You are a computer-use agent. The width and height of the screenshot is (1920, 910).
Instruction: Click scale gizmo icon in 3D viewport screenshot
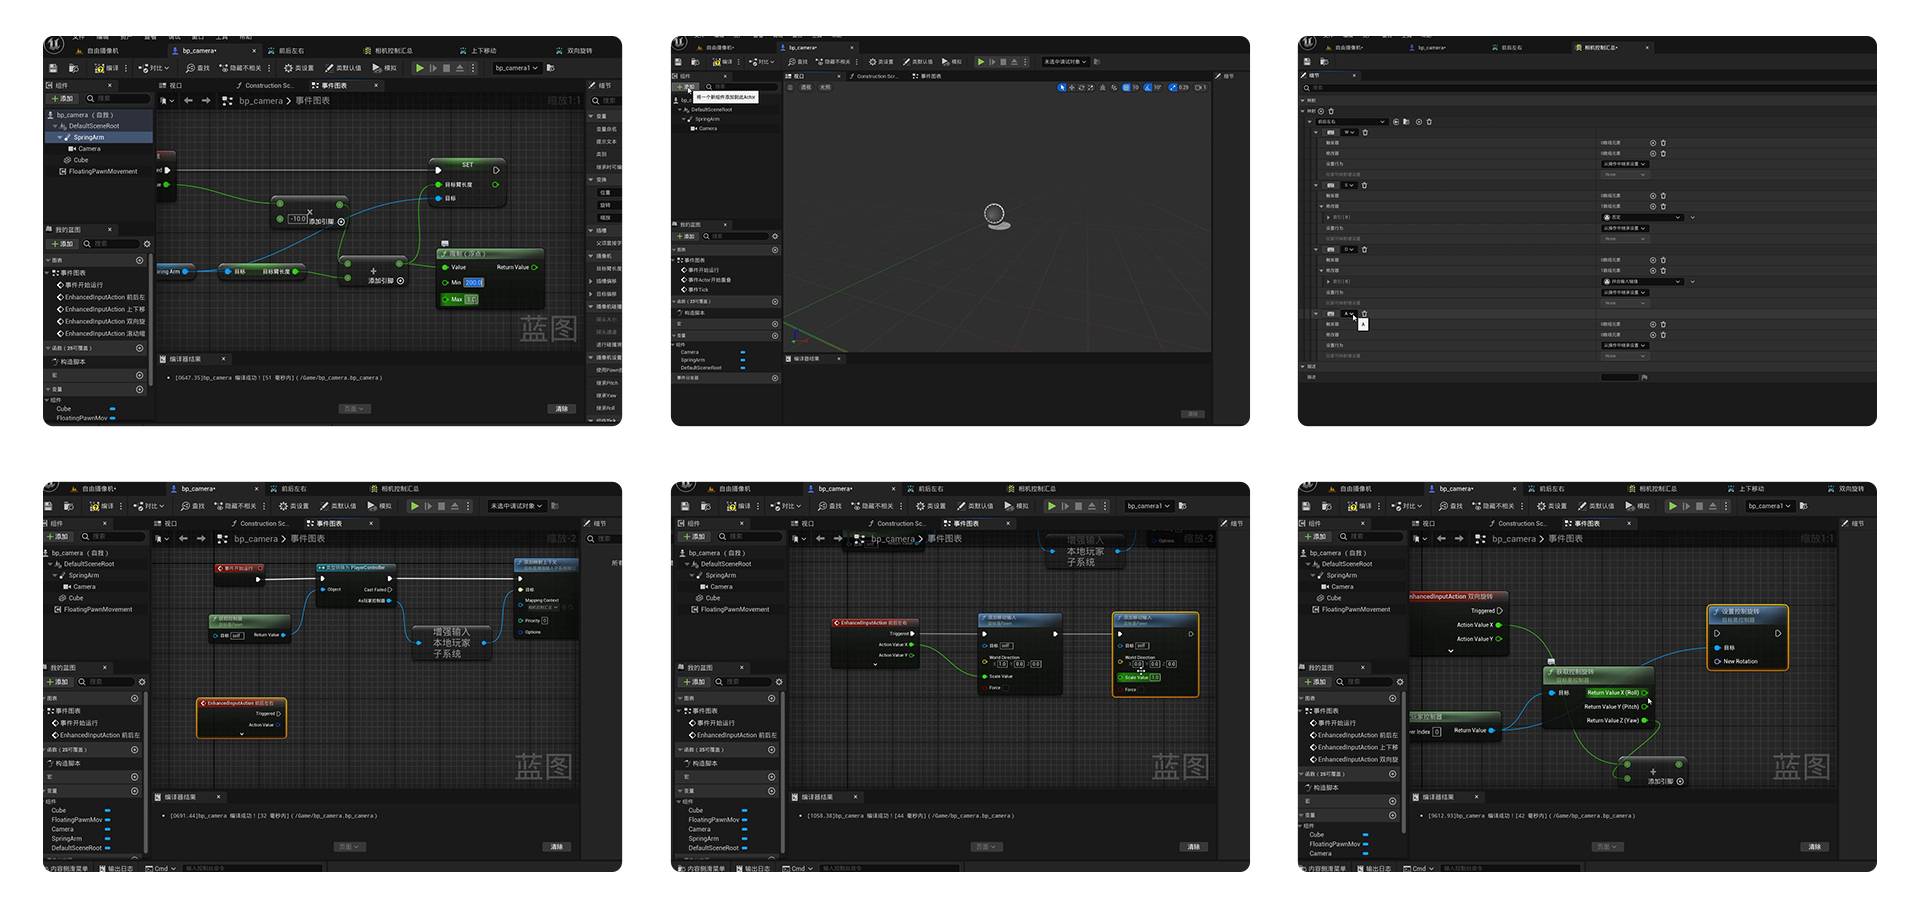(x=1091, y=87)
